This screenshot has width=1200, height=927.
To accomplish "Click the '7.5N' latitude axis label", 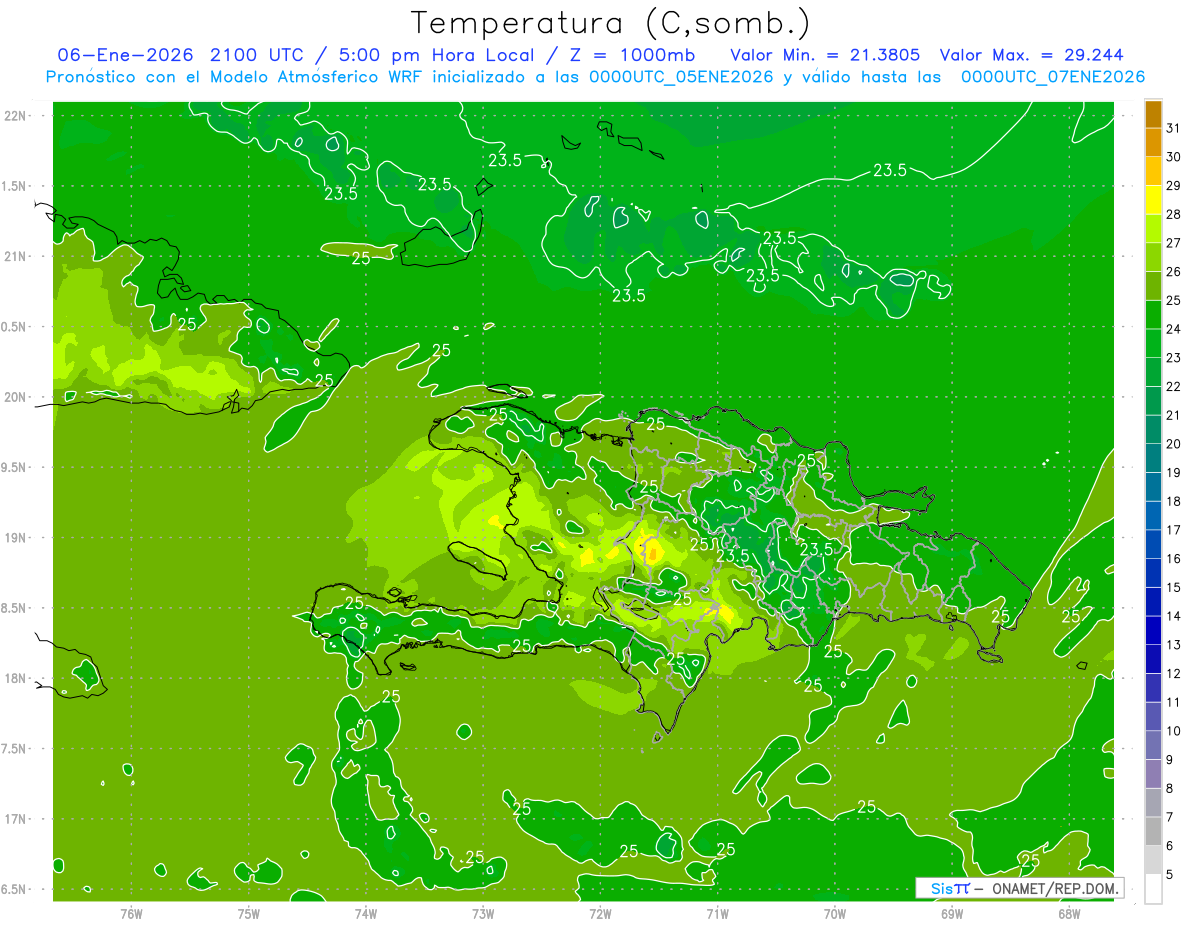I will click(14, 749).
